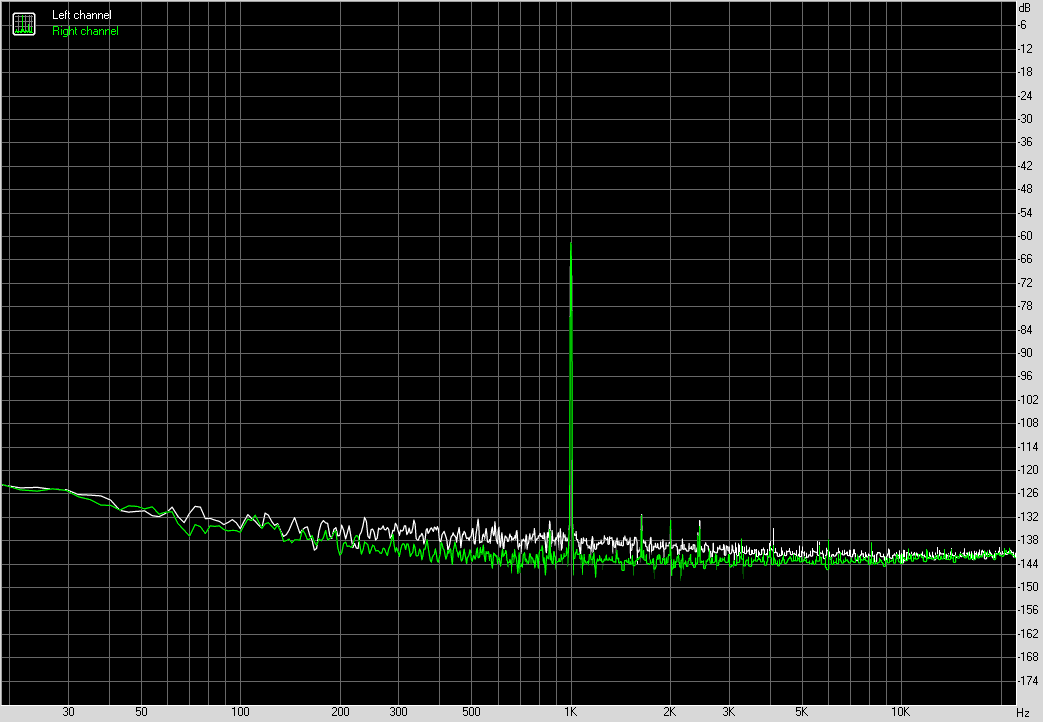This screenshot has width=1043, height=722.
Task: Click the '-132' dB scale label
Action: click(x=1028, y=516)
